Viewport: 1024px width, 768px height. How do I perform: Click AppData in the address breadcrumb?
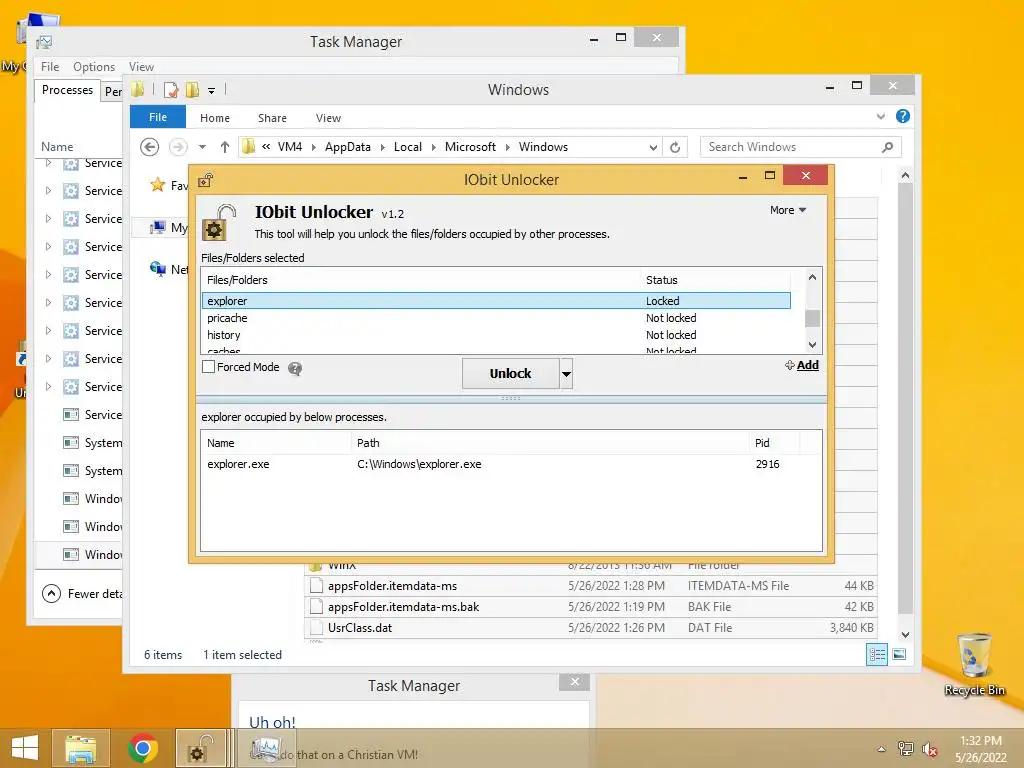347,147
